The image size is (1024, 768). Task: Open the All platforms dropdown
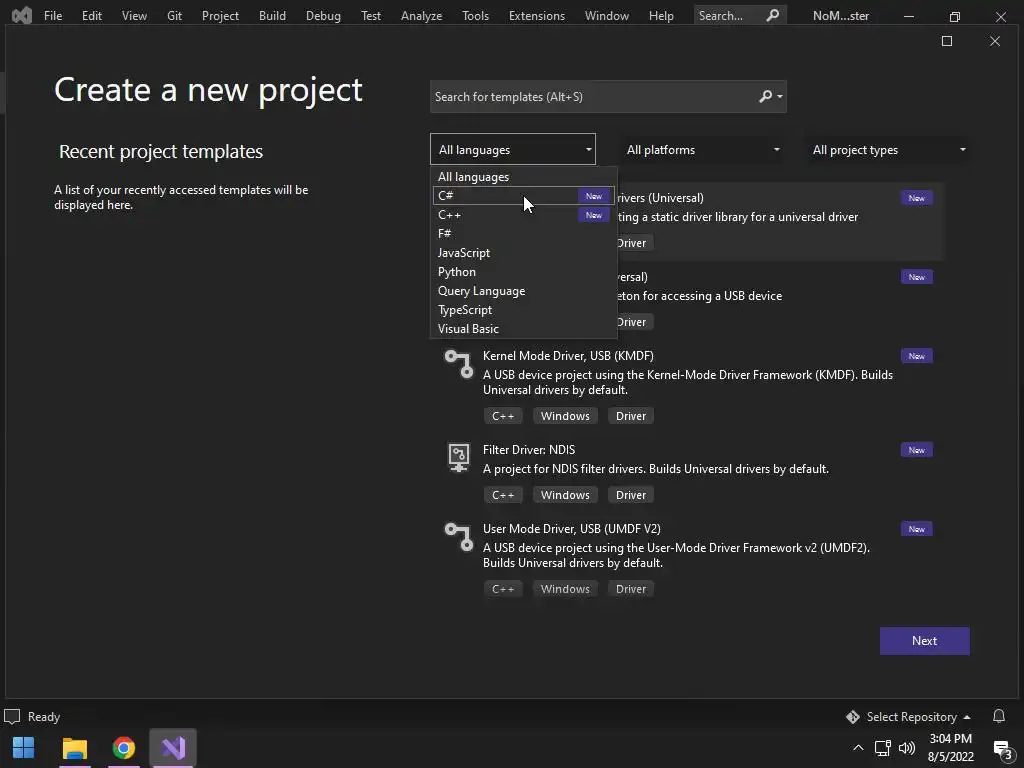701,150
